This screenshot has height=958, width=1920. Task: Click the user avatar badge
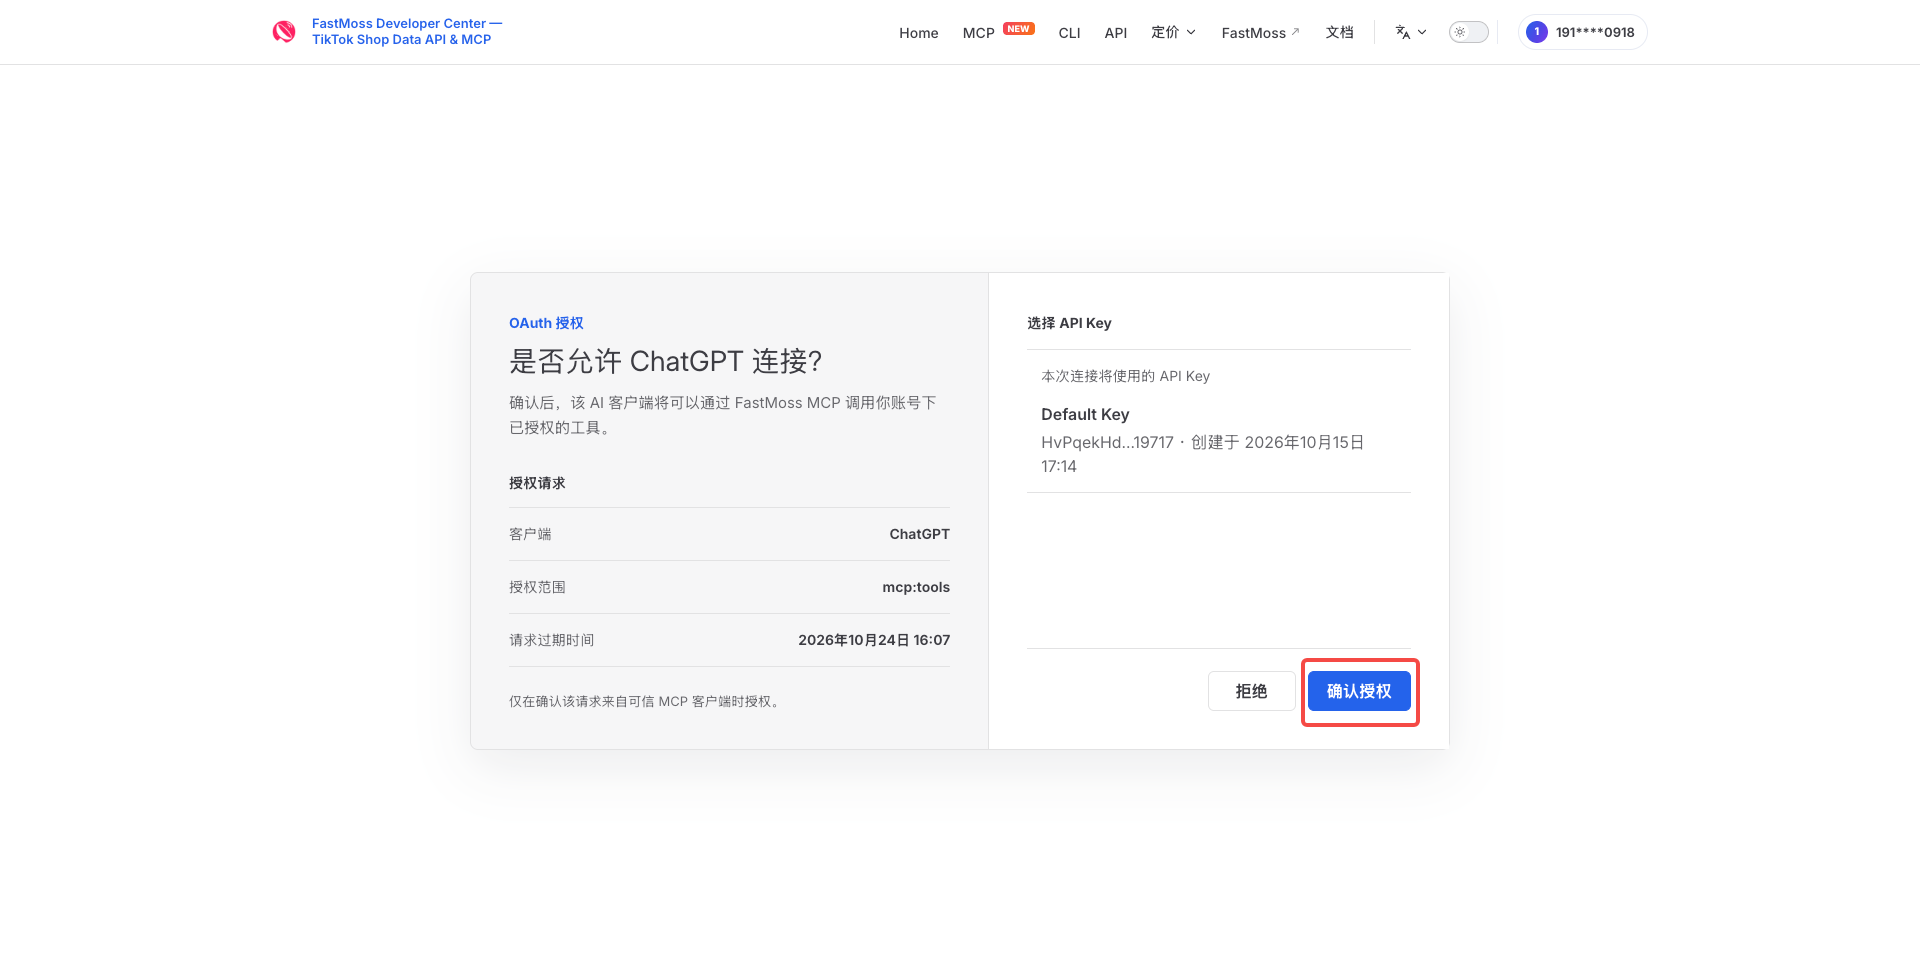(1537, 32)
